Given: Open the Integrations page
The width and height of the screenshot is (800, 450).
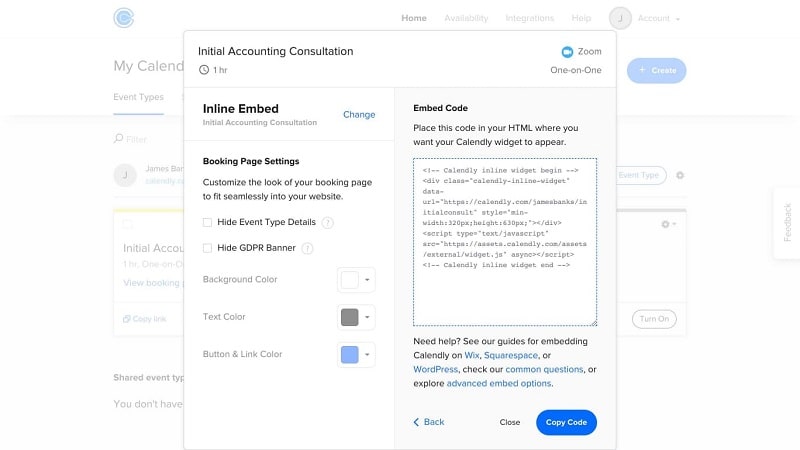Looking at the screenshot, I should 530,18.
